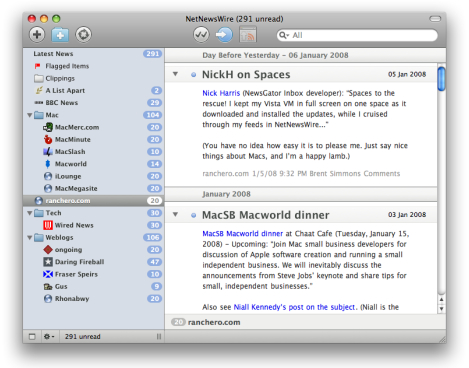Click the red flag icon beside Flagged Items

pyautogui.click(x=38, y=66)
